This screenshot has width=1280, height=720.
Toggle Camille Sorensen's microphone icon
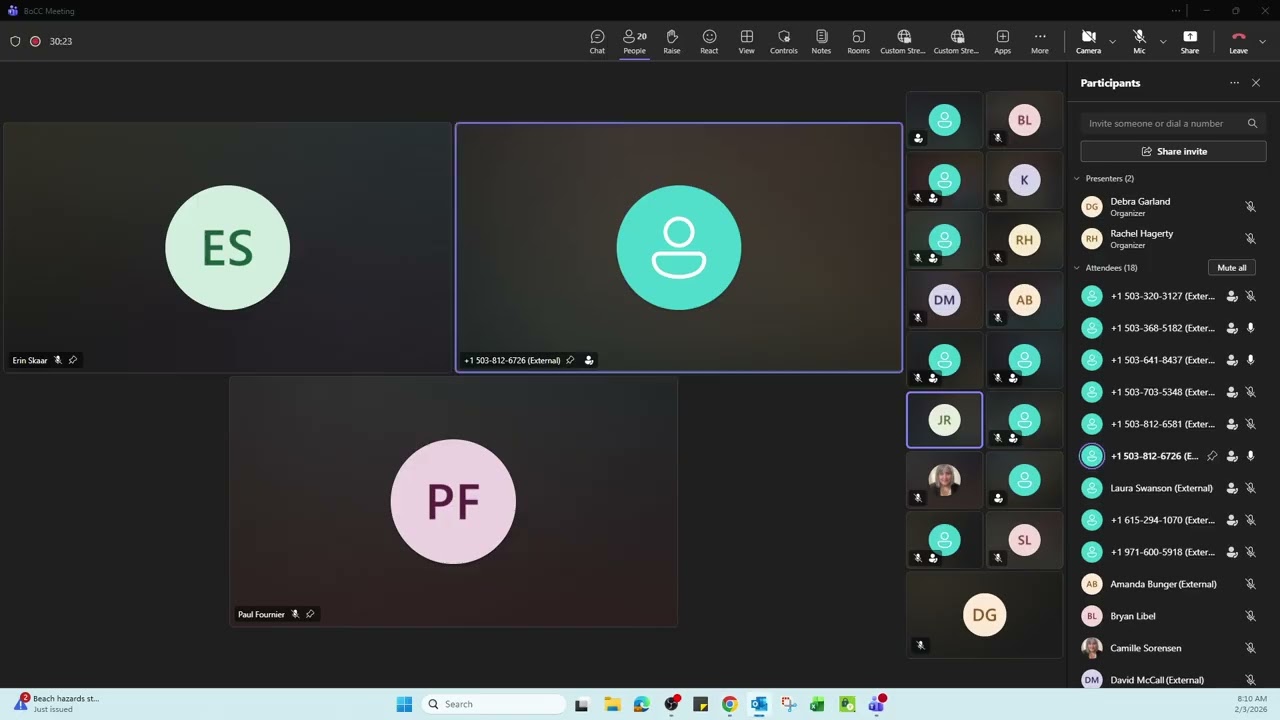pos(1250,648)
